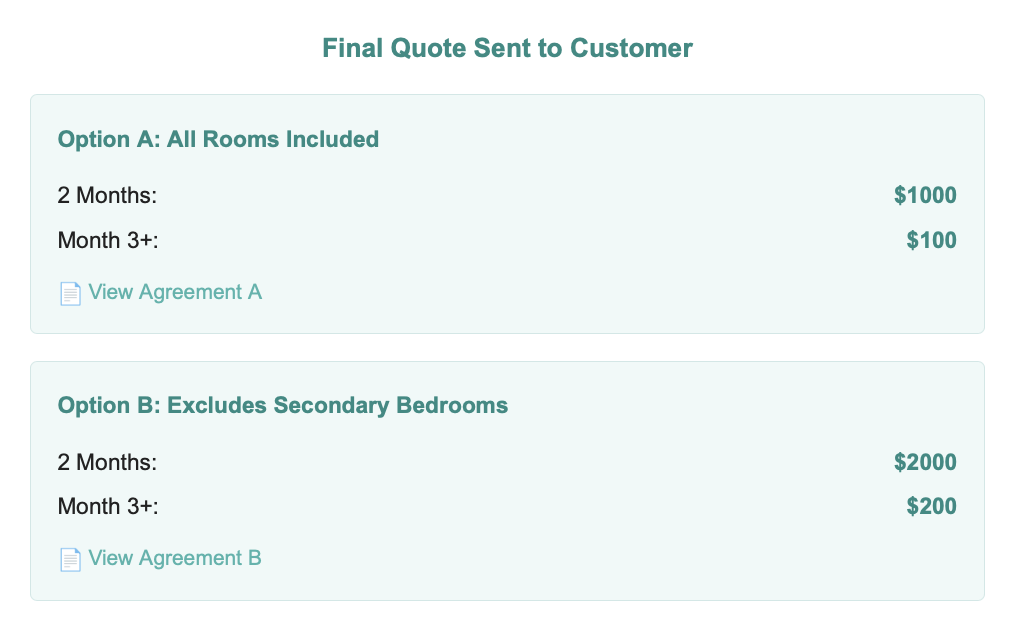
Task: Select the $1000 price for Option A
Action: click(x=925, y=195)
